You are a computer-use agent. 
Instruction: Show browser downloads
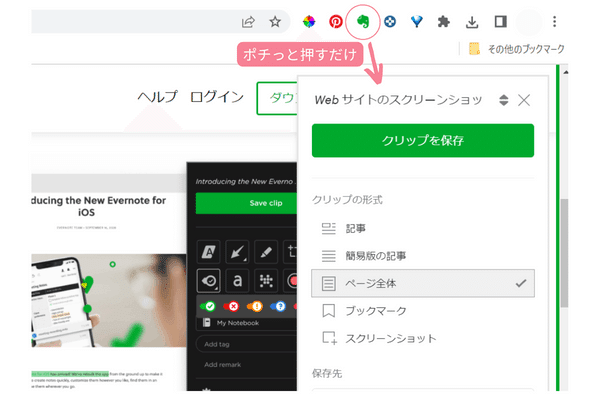click(472, 22)
